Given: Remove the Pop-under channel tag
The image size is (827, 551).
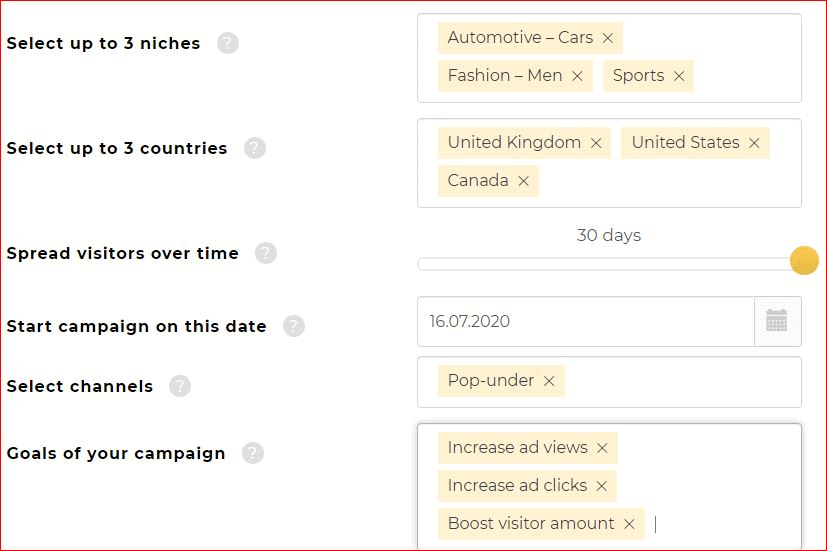Looking at the screenshot, I should 549,381.
